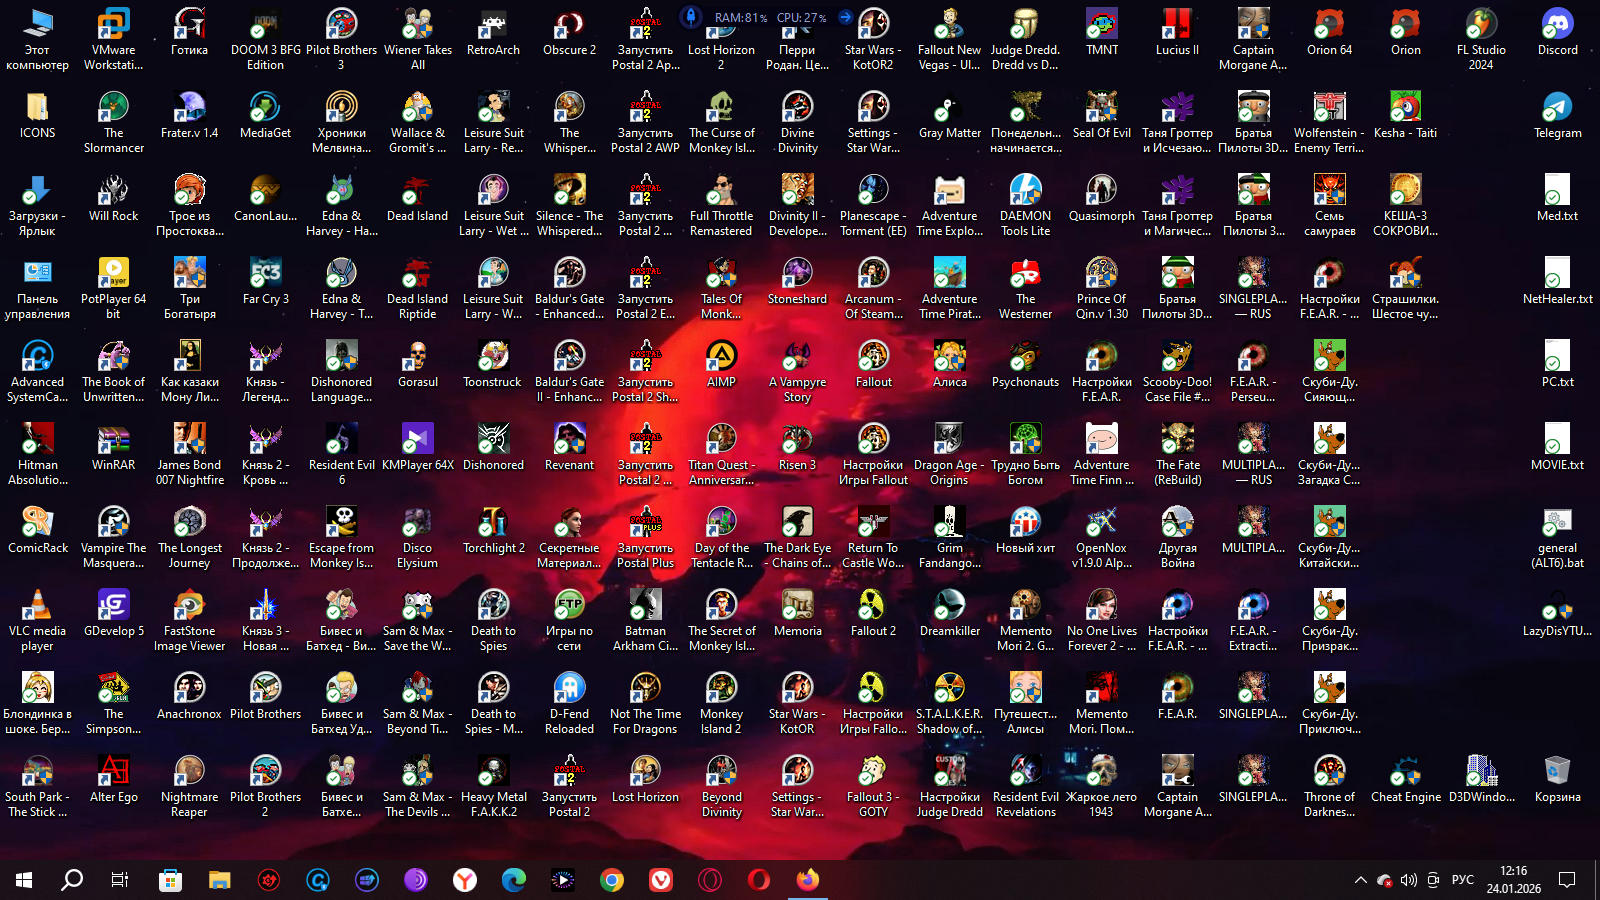Select the general (ALT6).bat file
This screenshot has height=900, width=1600.
[1557, 536]
